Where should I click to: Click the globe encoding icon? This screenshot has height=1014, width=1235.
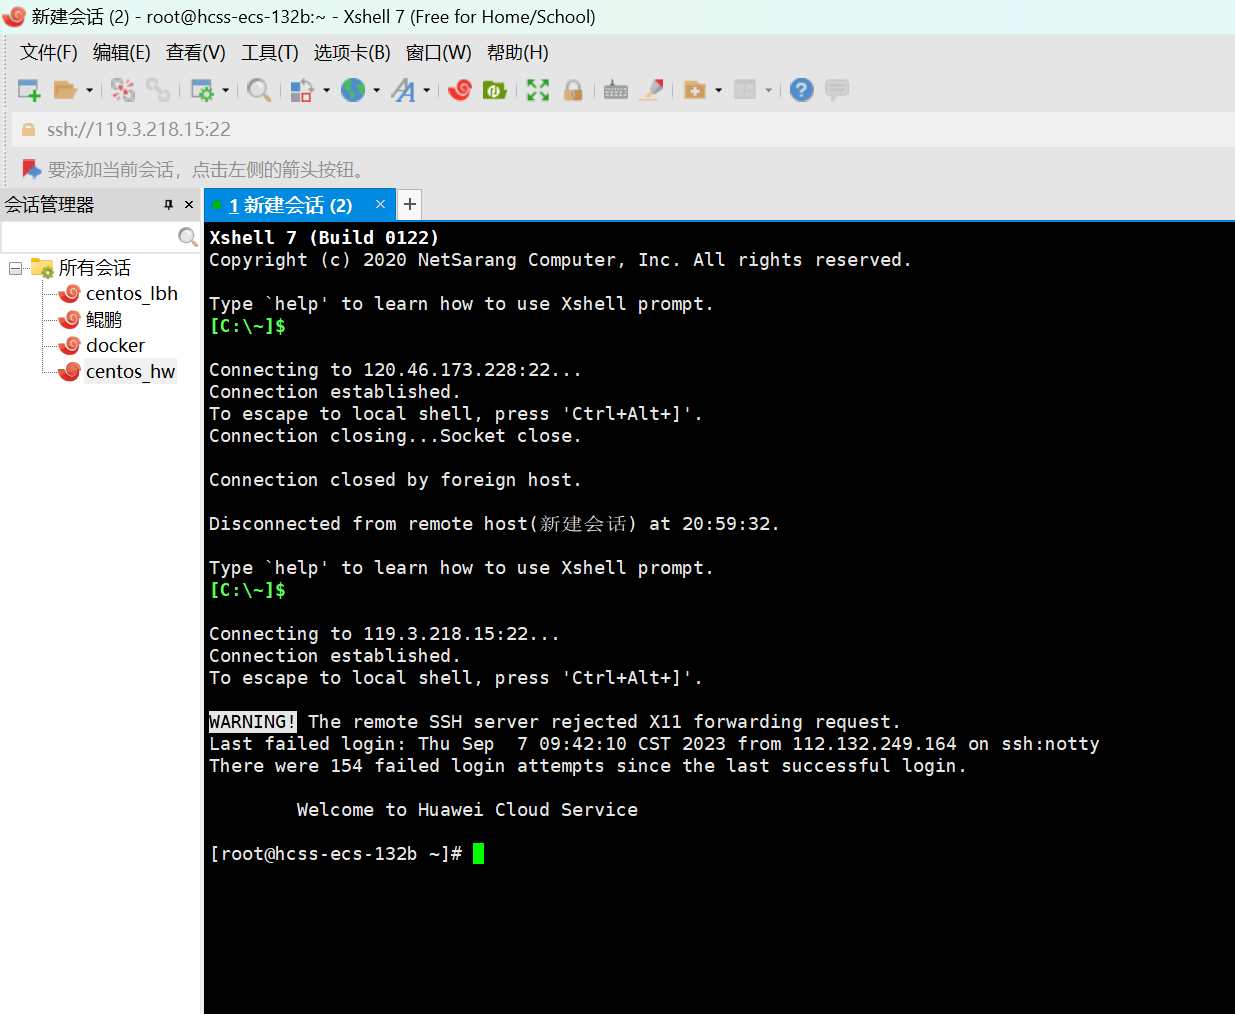[x=353, y=90]
